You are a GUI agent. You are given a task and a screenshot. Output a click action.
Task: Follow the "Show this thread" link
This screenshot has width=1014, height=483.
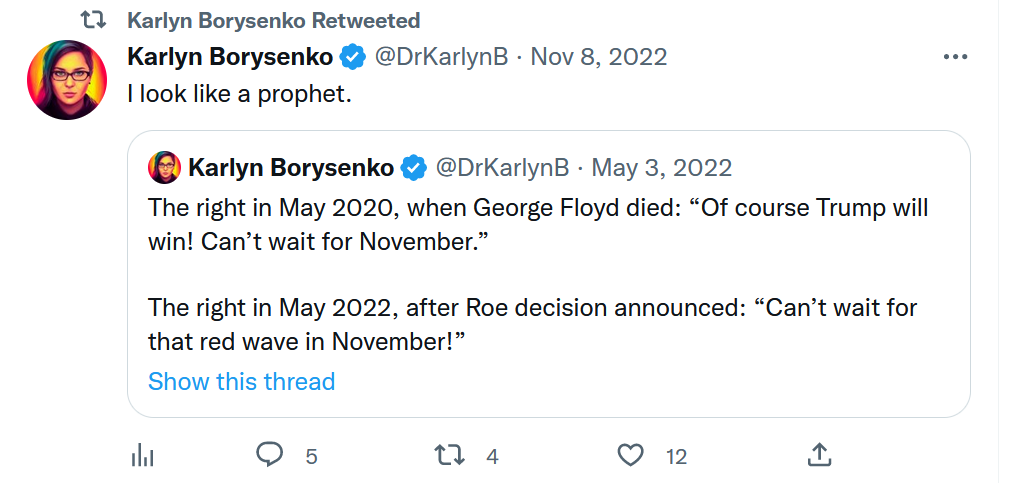241,381
